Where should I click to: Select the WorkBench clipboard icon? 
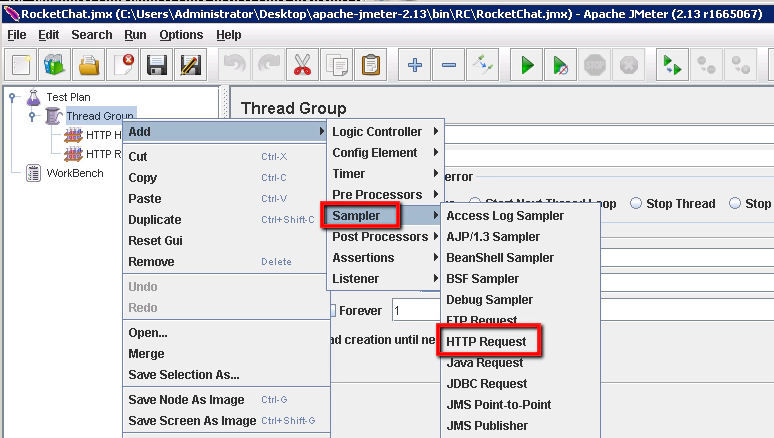(34, 173)
